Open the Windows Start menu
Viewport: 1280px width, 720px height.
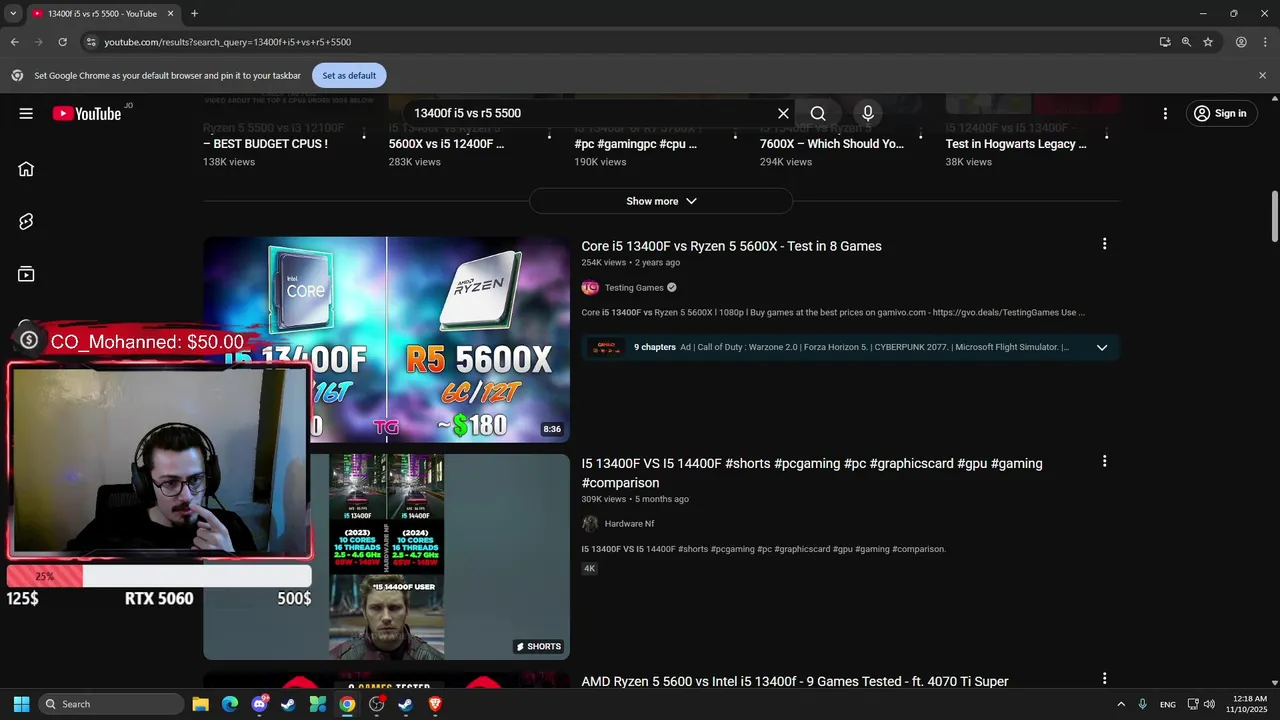pyautogui.click(x=21, y=704)
